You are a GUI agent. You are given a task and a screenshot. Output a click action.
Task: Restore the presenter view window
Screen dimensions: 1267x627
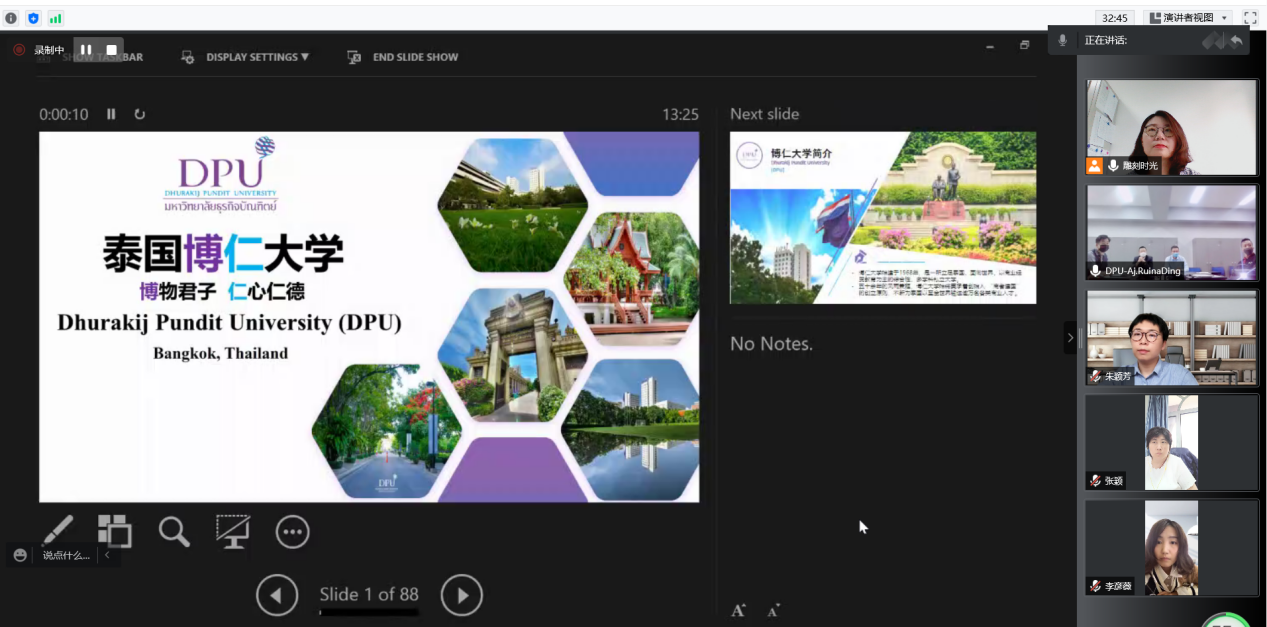(1024, 46)
